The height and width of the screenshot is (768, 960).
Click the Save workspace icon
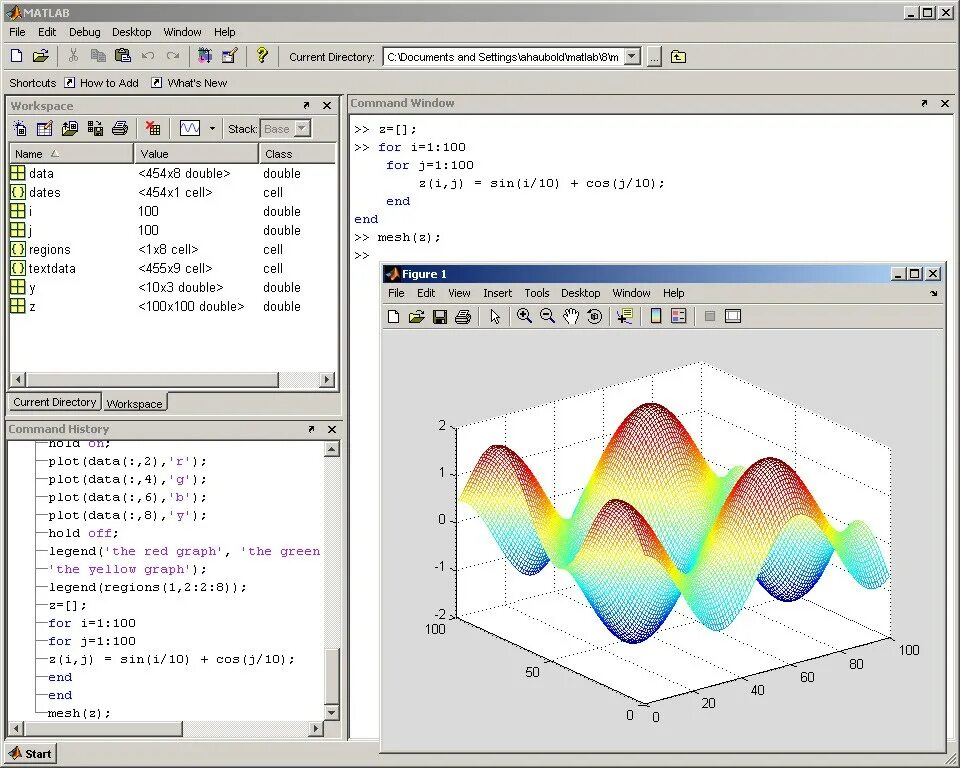point(95,128)
